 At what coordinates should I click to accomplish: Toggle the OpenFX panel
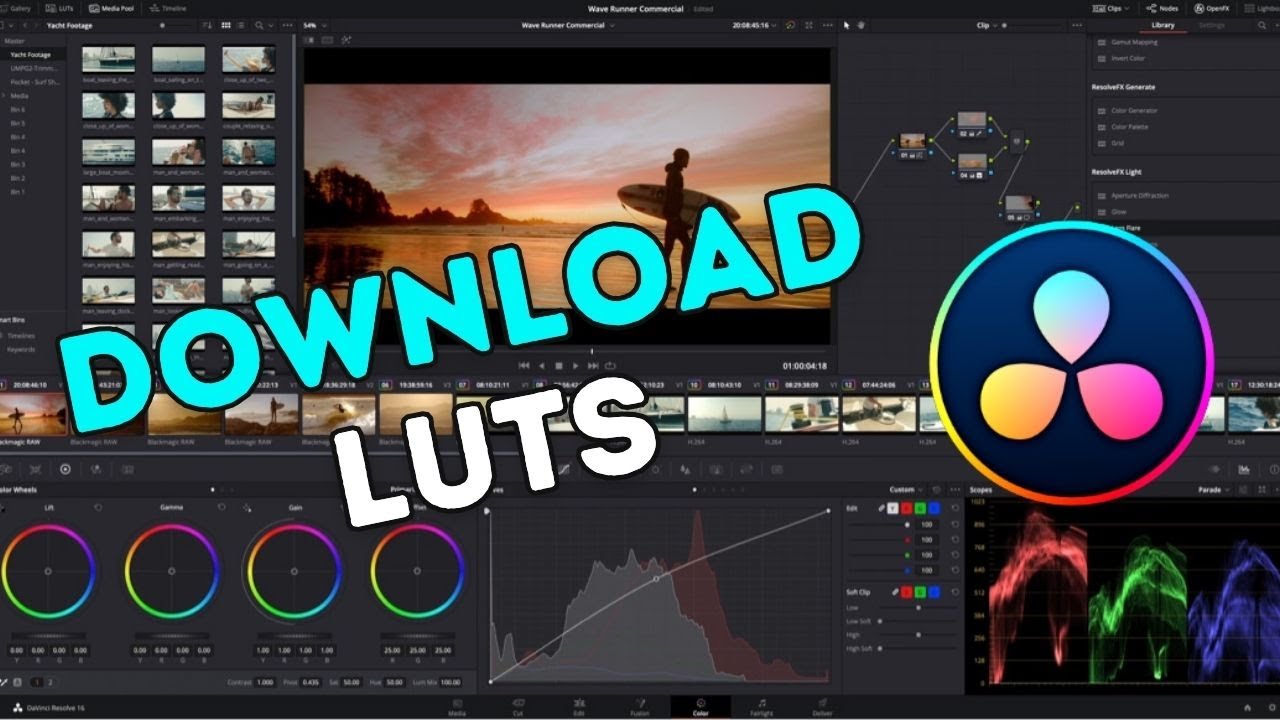click(1212, 8)
